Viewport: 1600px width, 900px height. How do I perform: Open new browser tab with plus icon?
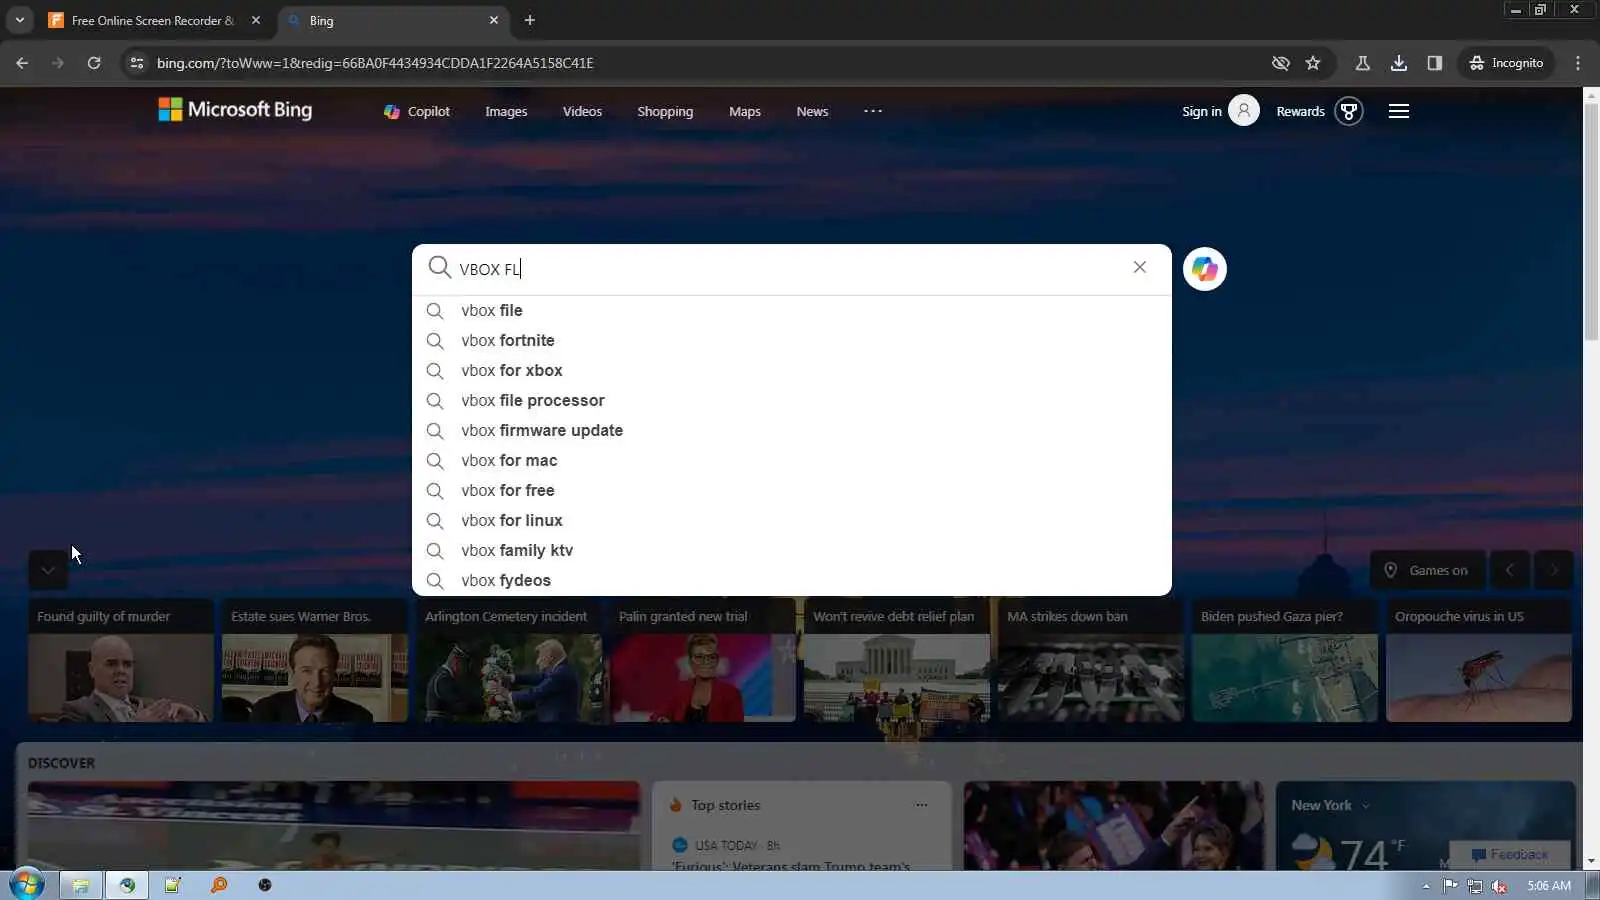click(530, 20)
